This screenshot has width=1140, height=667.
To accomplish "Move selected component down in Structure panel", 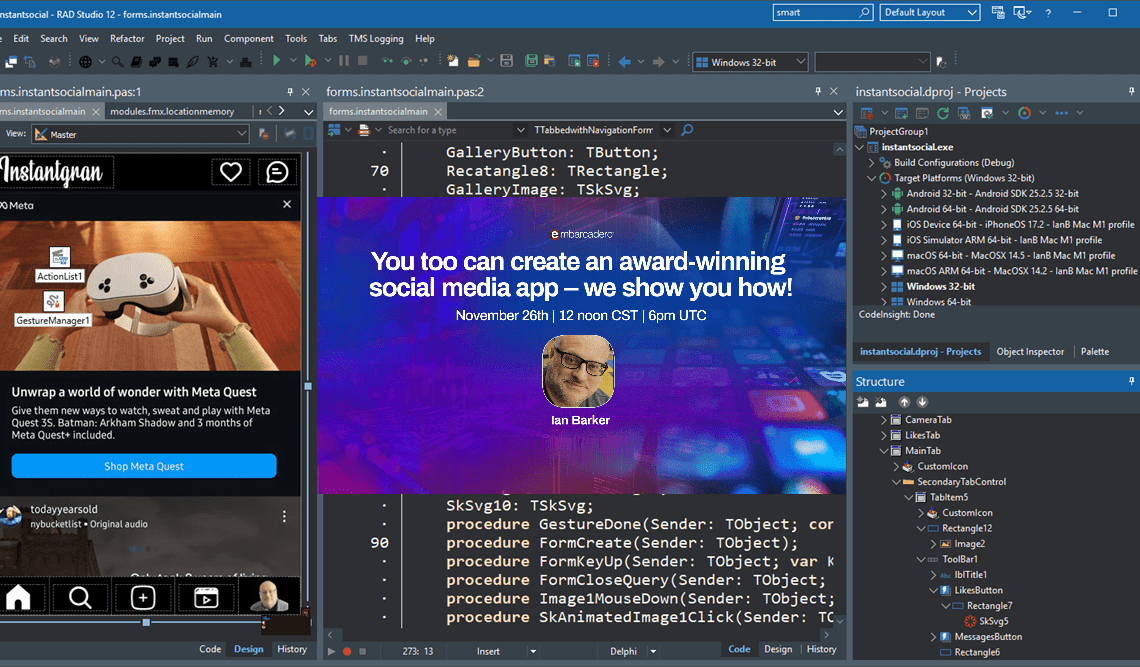I will click(922, 402).
